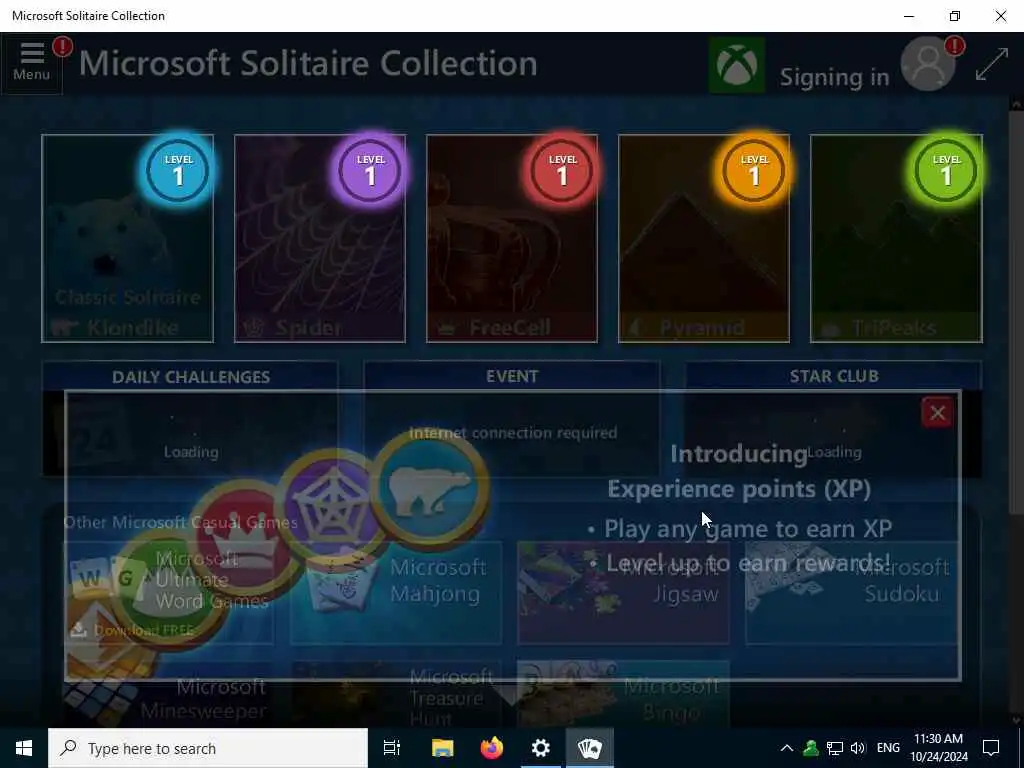Toggle fullscreen with the diagonal arrows icon
Image resolution: width=1024 pixels, height=768 pixels.
tap(991, 65)
